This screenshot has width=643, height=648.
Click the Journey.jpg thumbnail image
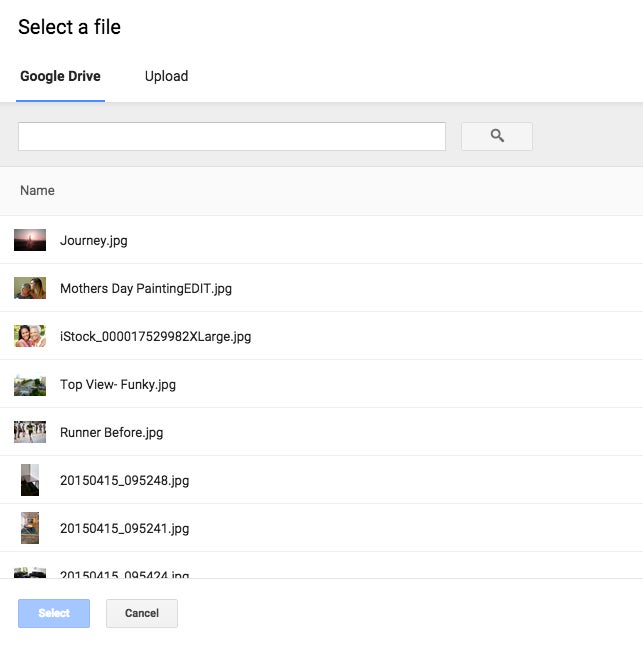(30, 240)
